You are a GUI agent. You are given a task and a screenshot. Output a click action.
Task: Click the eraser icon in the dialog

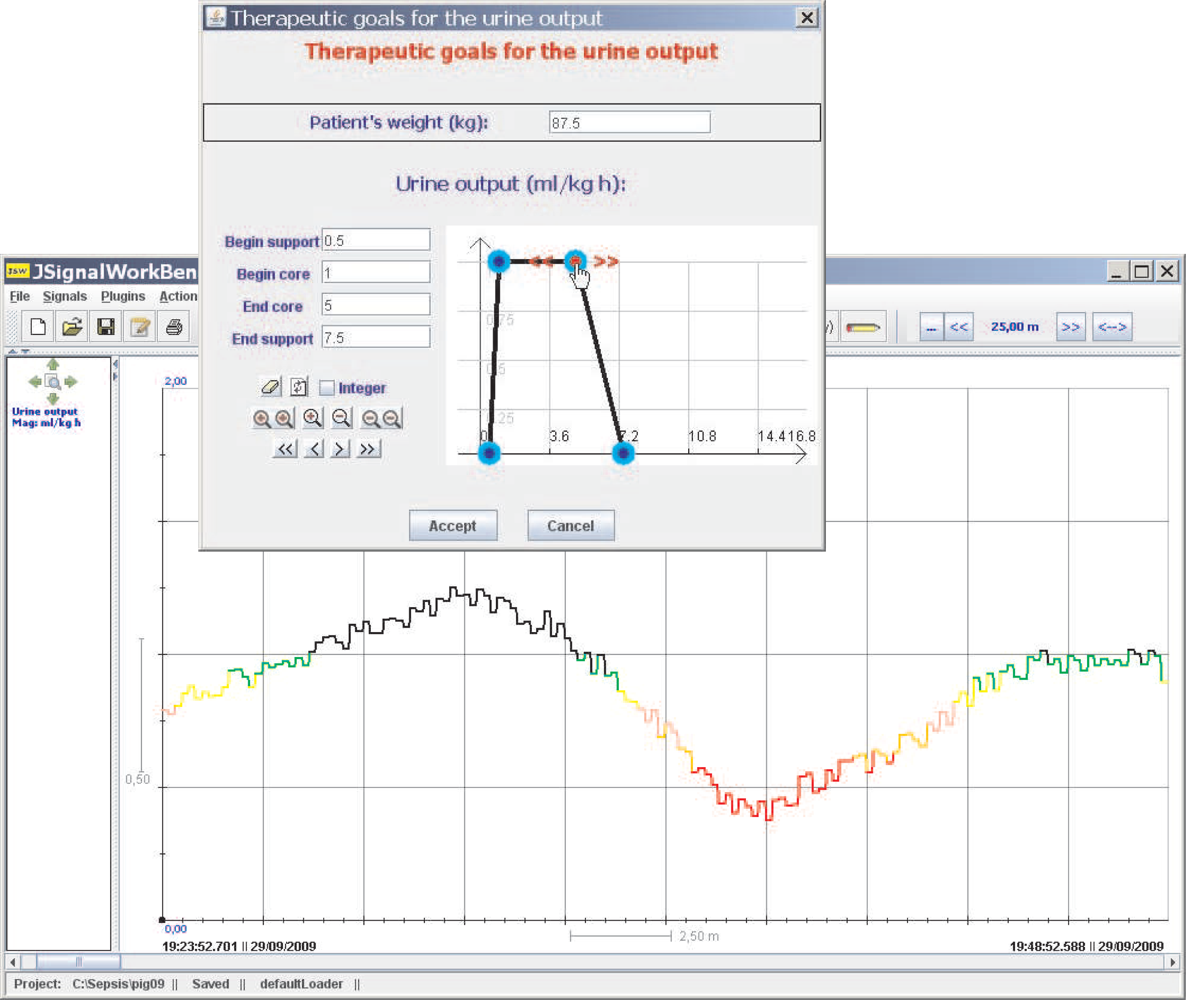(271, 388)
